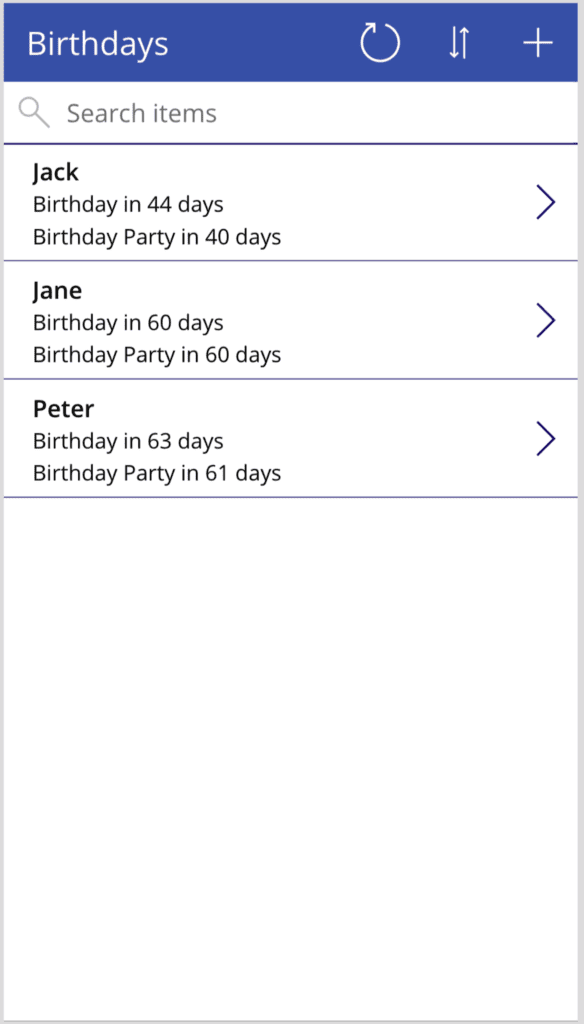Select the Jack list entry name
584x1024 pixels.
(56, 172)
